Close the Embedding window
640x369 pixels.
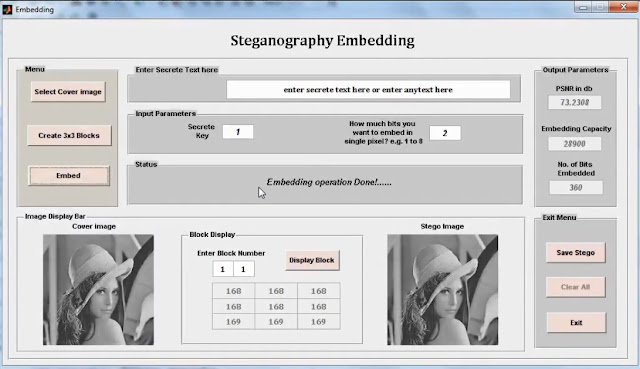coord(623,7)
